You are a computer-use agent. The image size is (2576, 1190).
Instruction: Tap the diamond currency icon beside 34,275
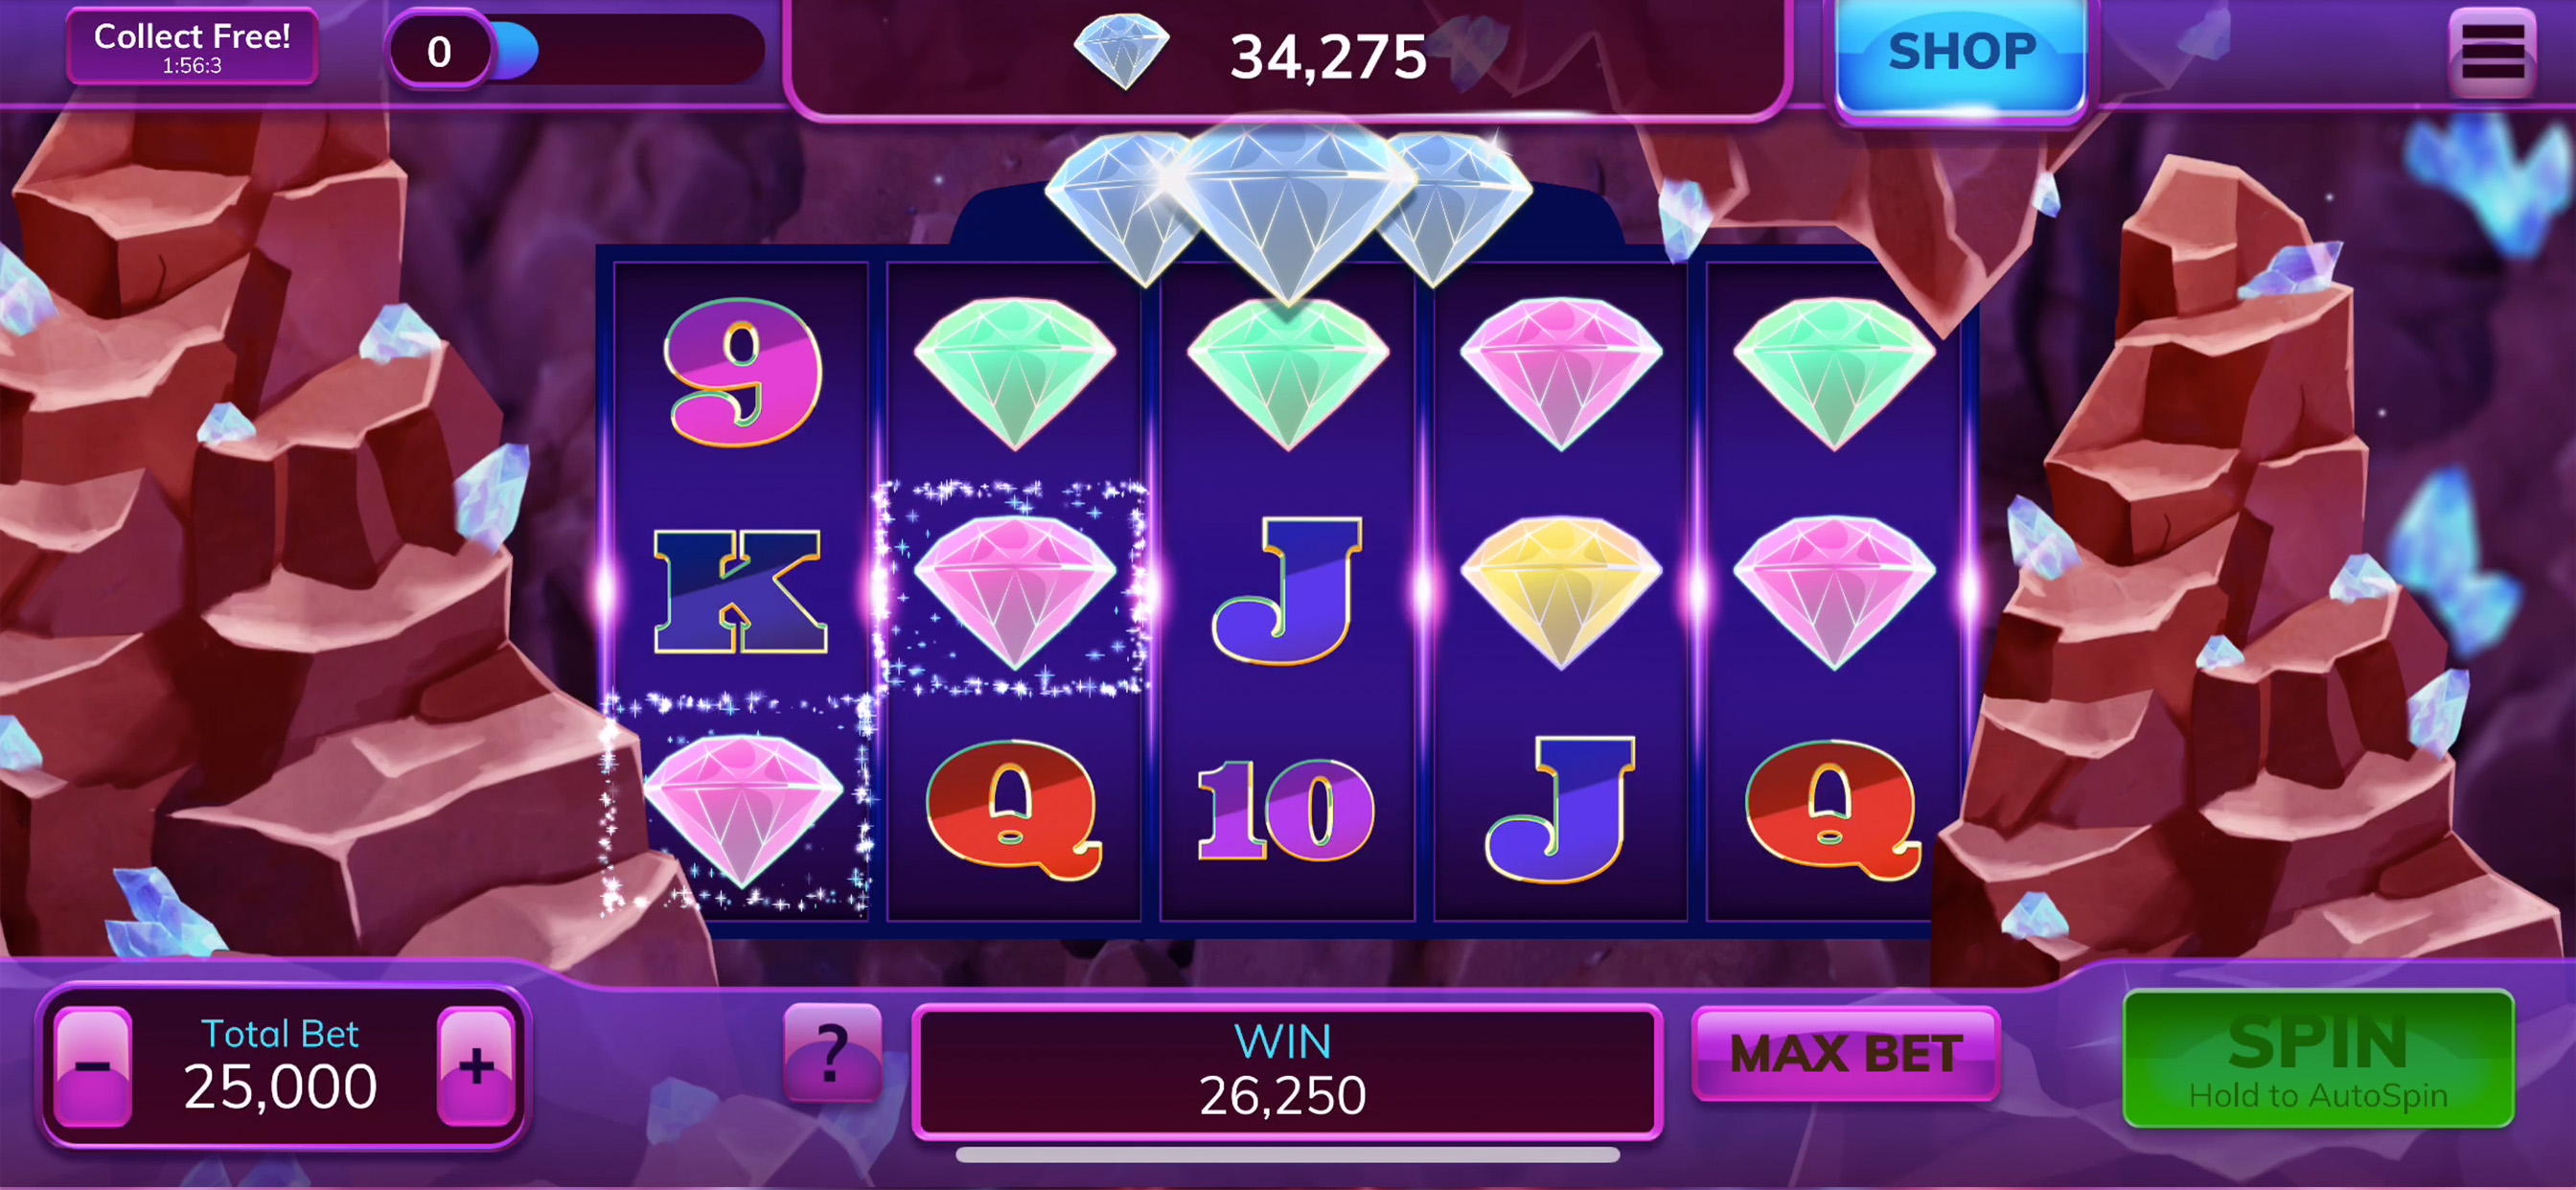(x=1122, y=51)
